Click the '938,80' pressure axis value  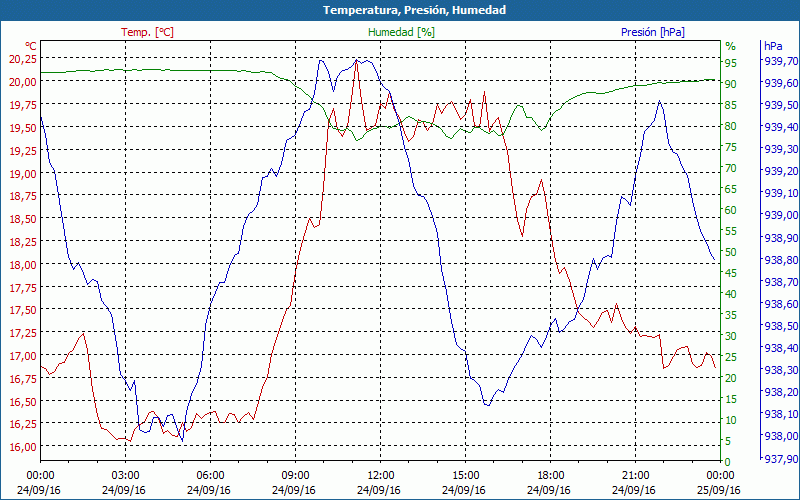pyautogui.click(x=780, y=259)
